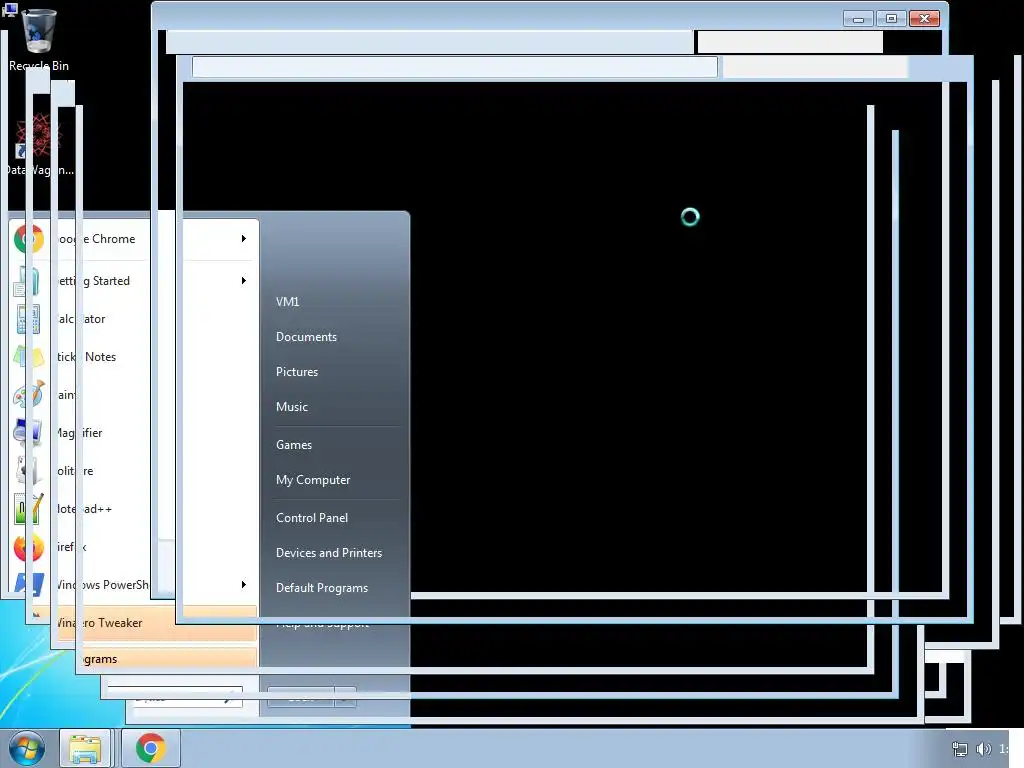This screenshot has height=768, width=1024.
Task: Click the front window's search field
Action: coord(815,67)
